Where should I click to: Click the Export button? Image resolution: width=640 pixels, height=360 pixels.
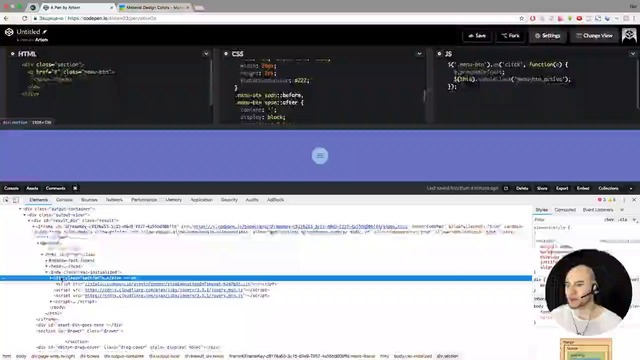[562, 188]
